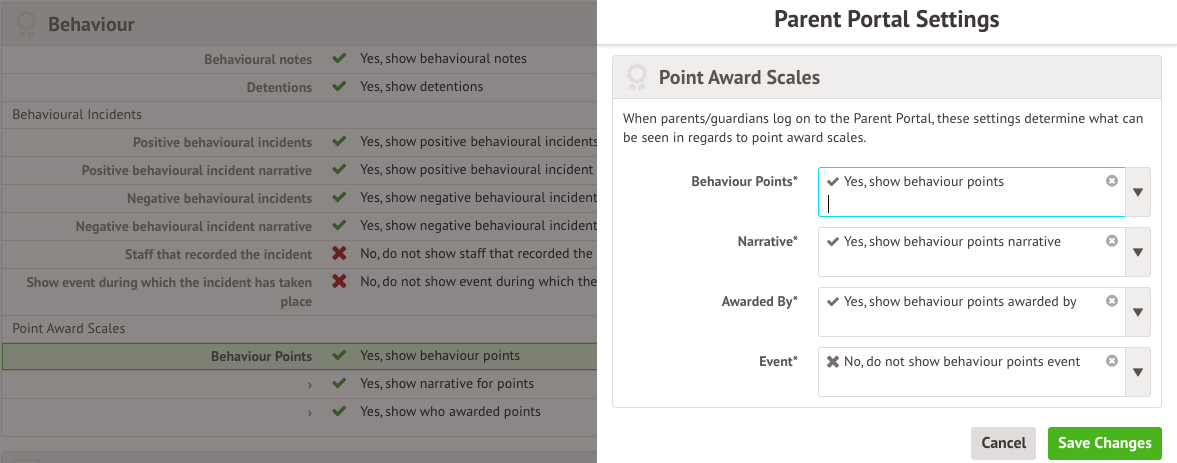Screen dimensions: 1177x463
Task: Remove the Event field selection
Action: coord(1112,361)
